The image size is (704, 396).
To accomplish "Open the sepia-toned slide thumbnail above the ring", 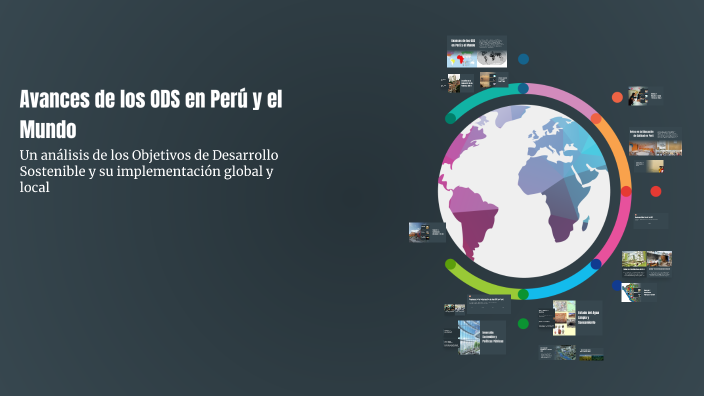I will tap(493, 79).
